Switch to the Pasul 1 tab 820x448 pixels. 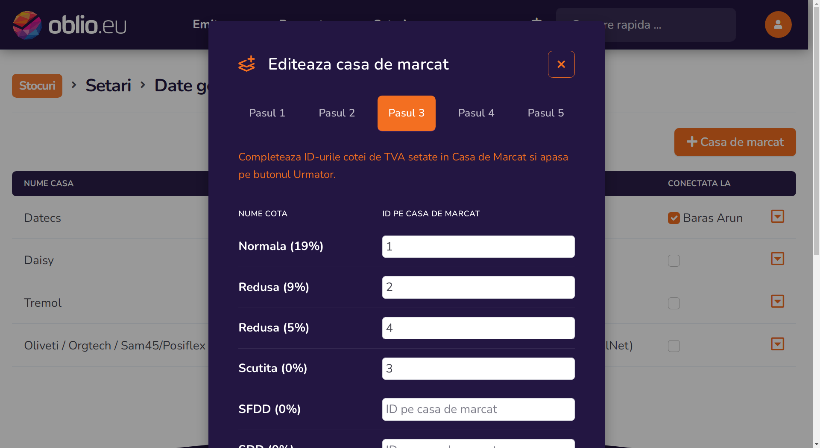(x=267, y=113)
